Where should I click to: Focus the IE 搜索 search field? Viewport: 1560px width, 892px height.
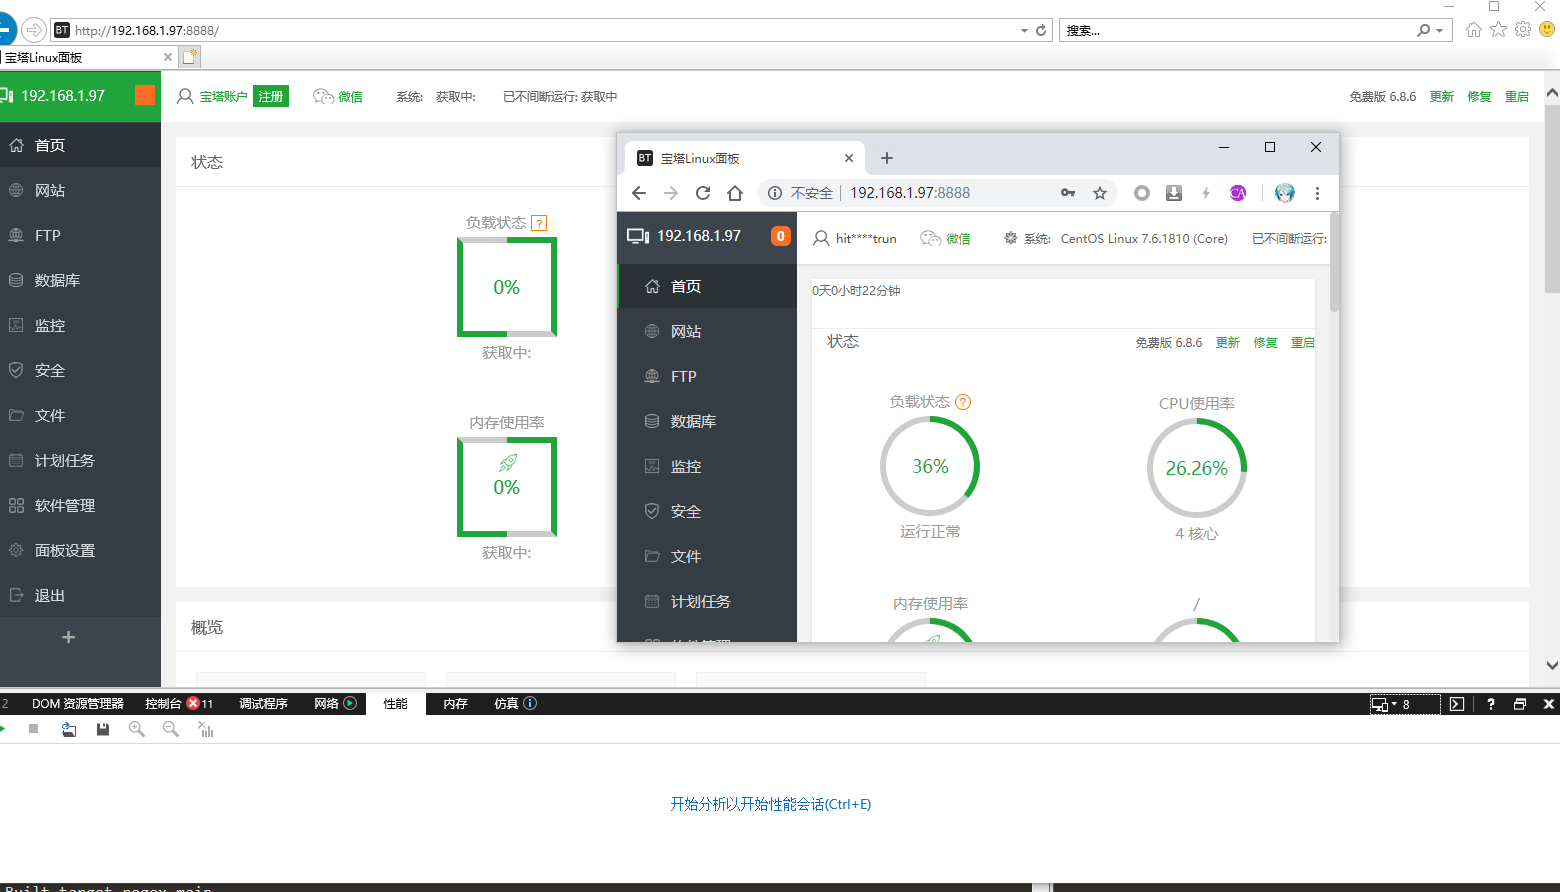[x=1235, y=30]
